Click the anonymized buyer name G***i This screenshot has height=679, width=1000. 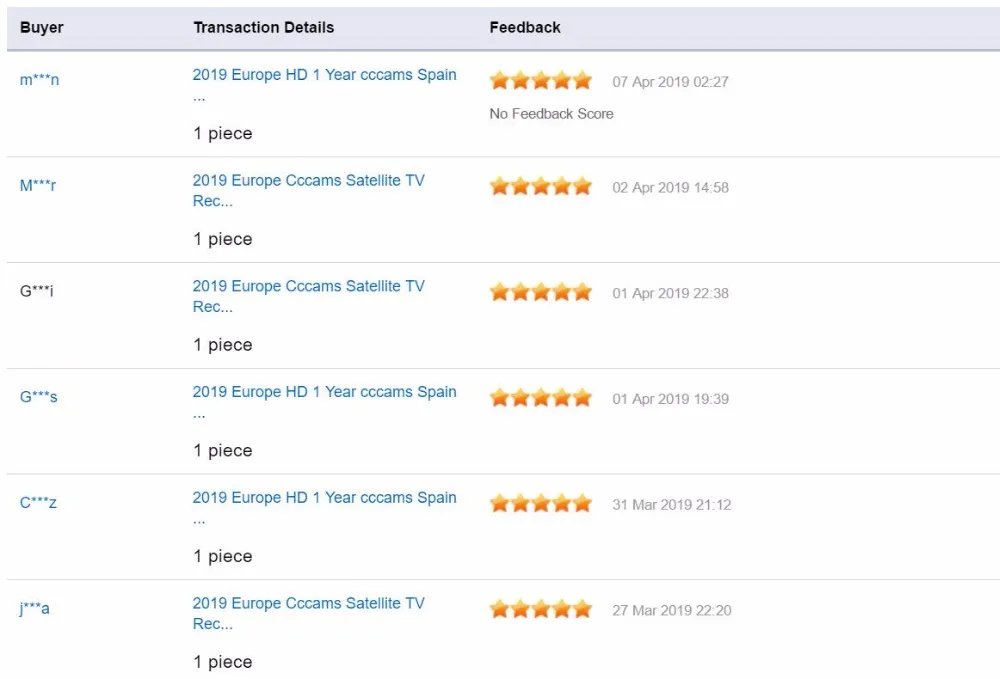[37, 291]
